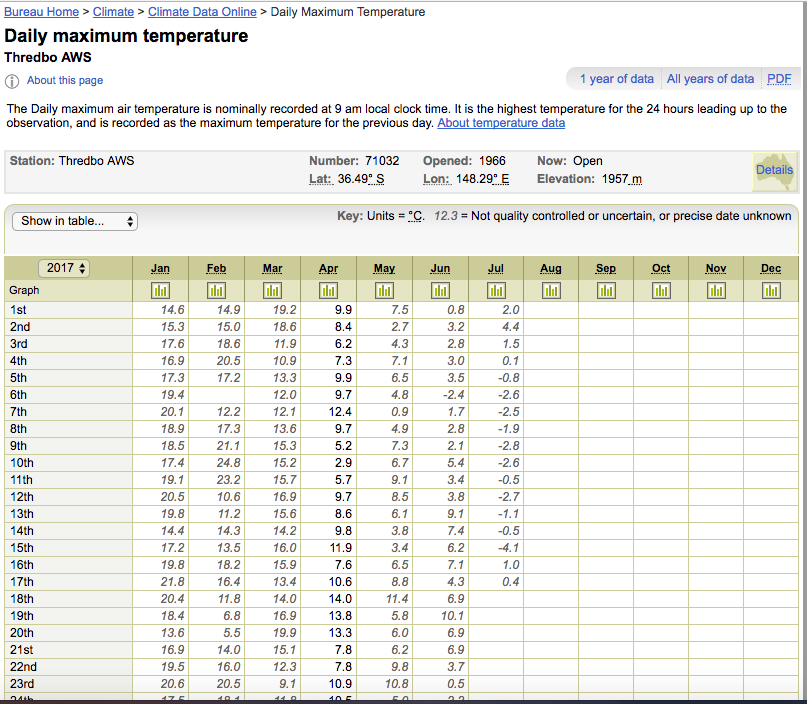Click the Climate breadcrumb link

point(113,12)
